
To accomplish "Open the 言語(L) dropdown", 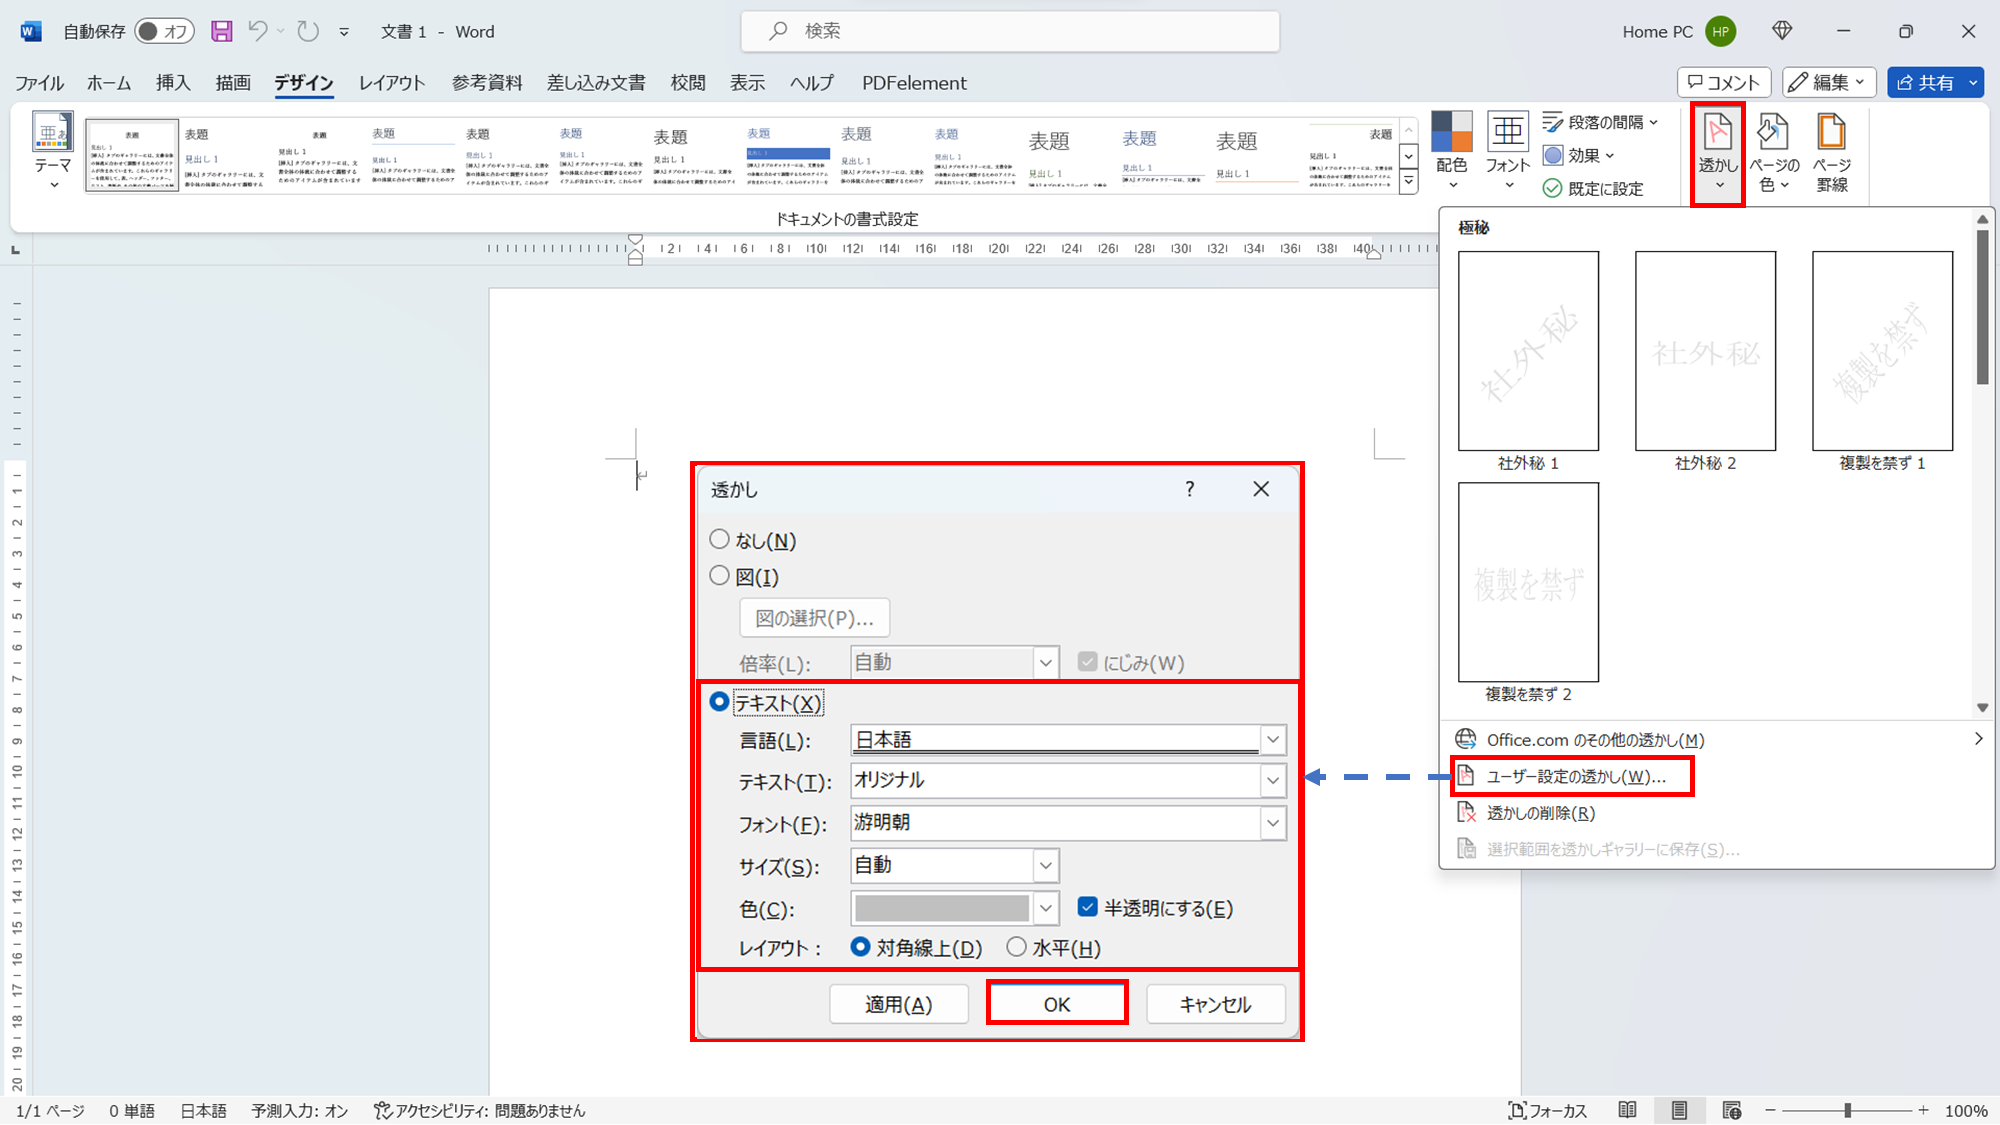I will click(1272, 740).
